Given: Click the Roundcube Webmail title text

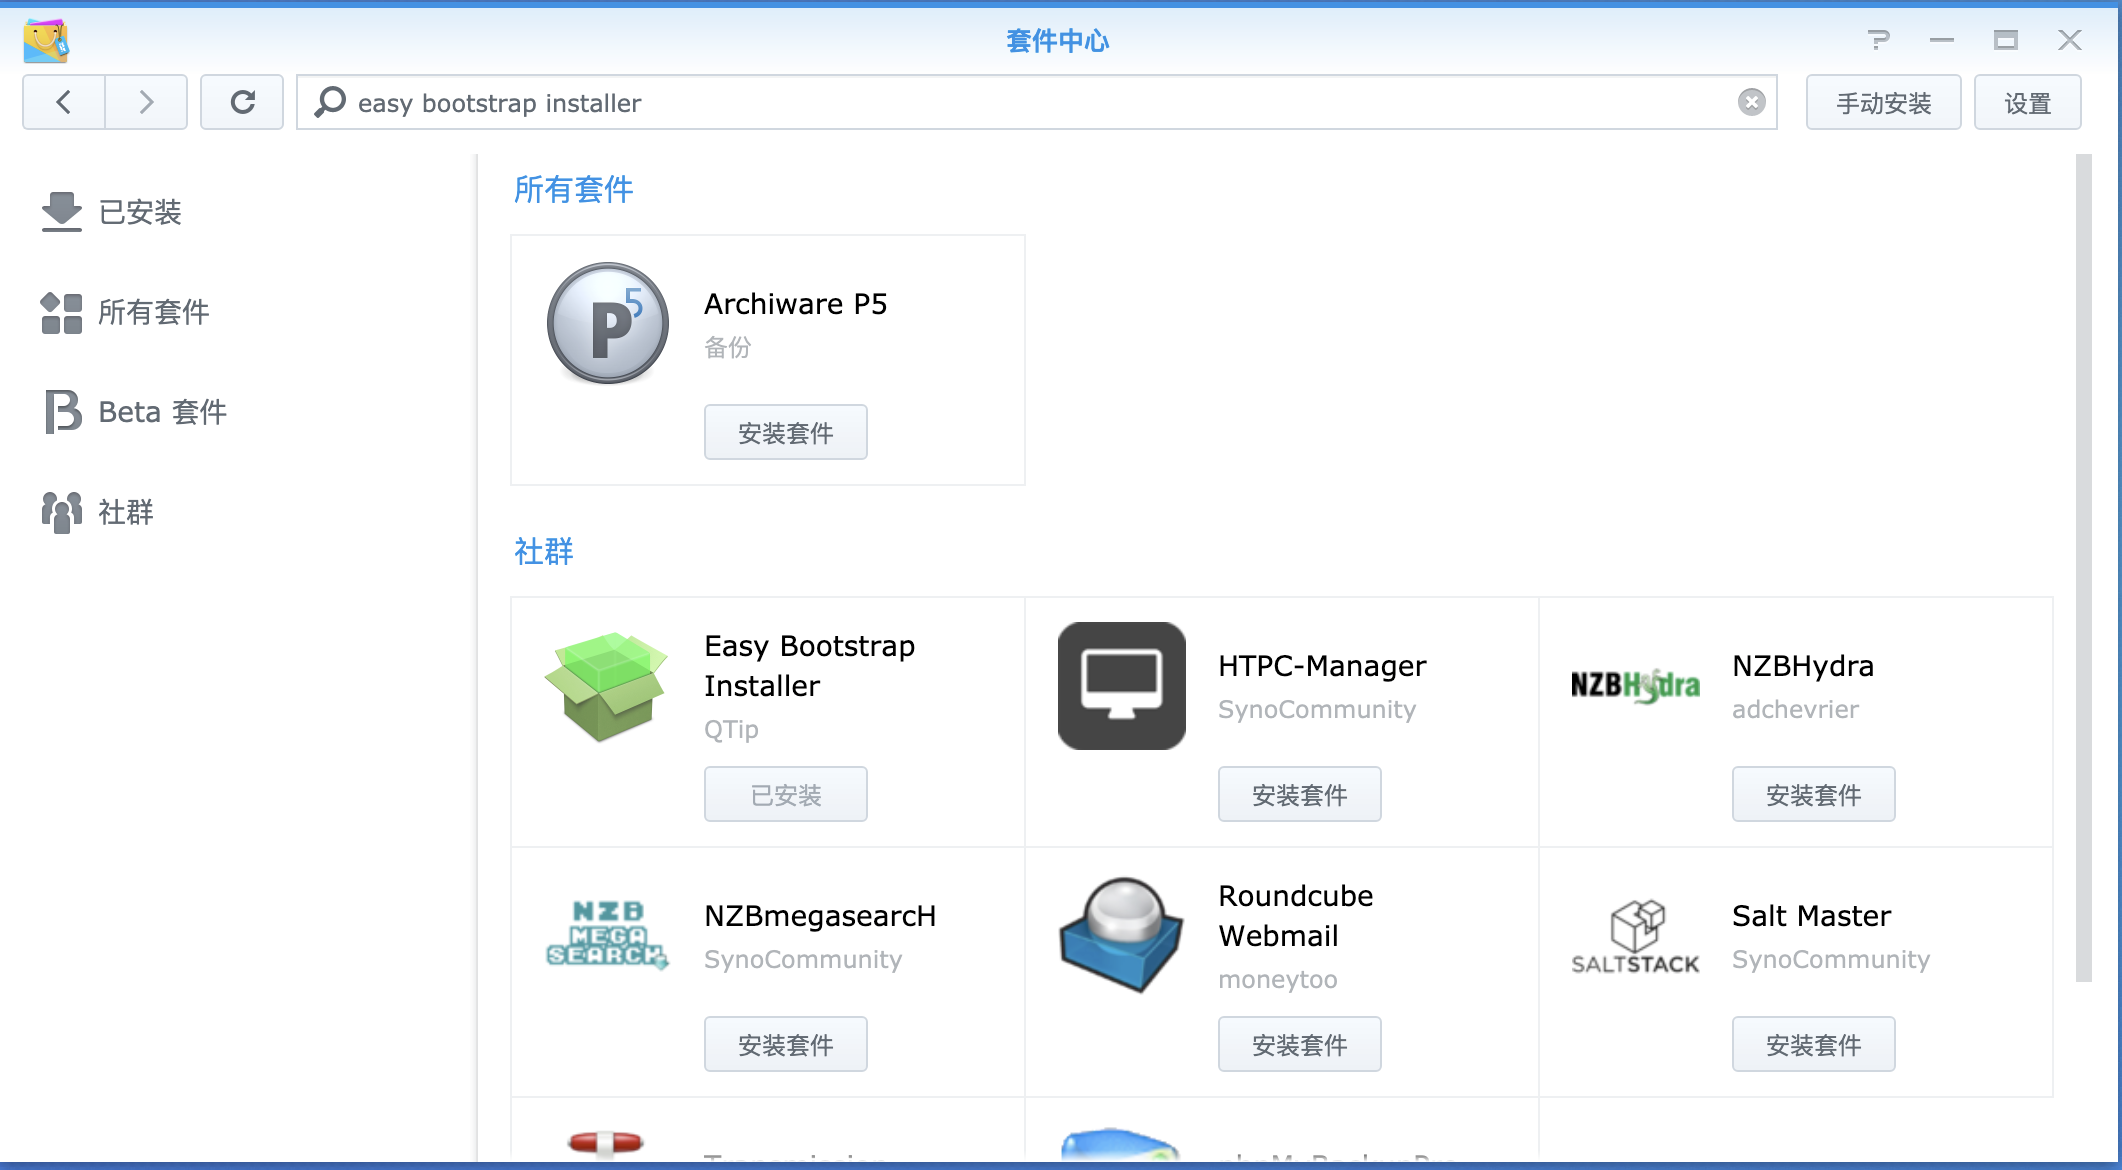Looking at the screenshot, I should click(x=1296, y=916).
